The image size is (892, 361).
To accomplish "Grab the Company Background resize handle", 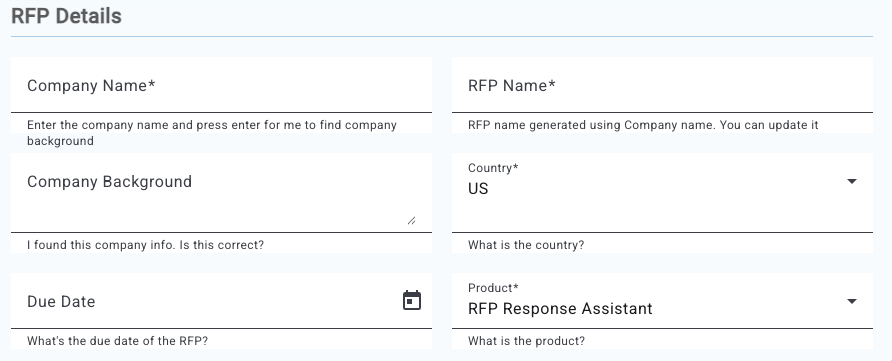I will 411,220.
